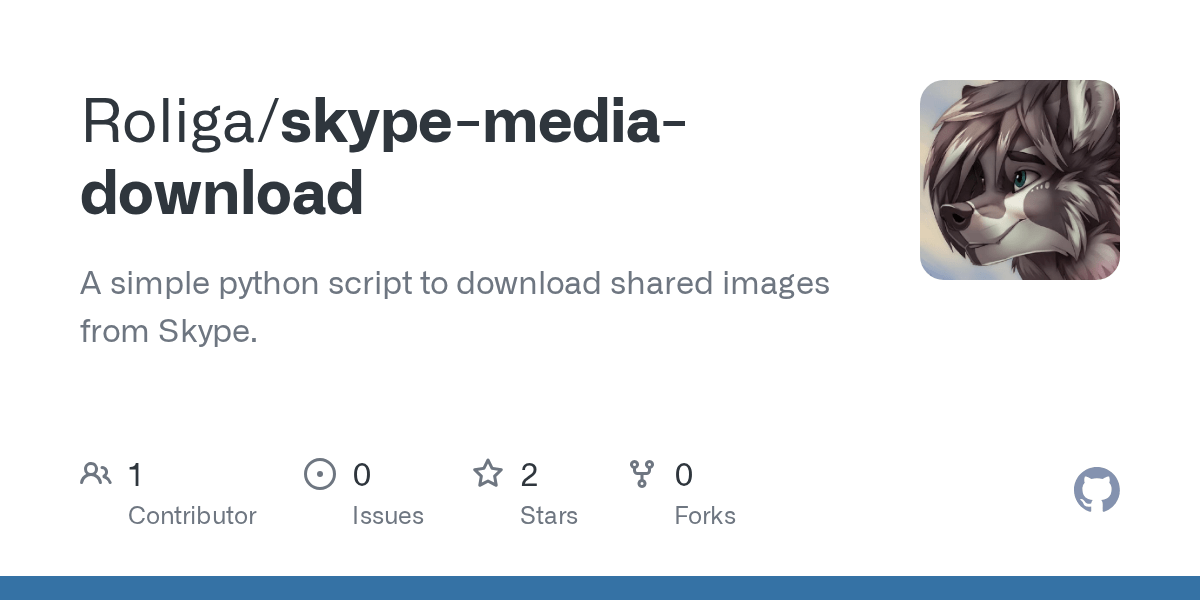Click the stars outline icon
This screenshot has width=1200, height=600.
pyautogui.click(x=488, y=473)
